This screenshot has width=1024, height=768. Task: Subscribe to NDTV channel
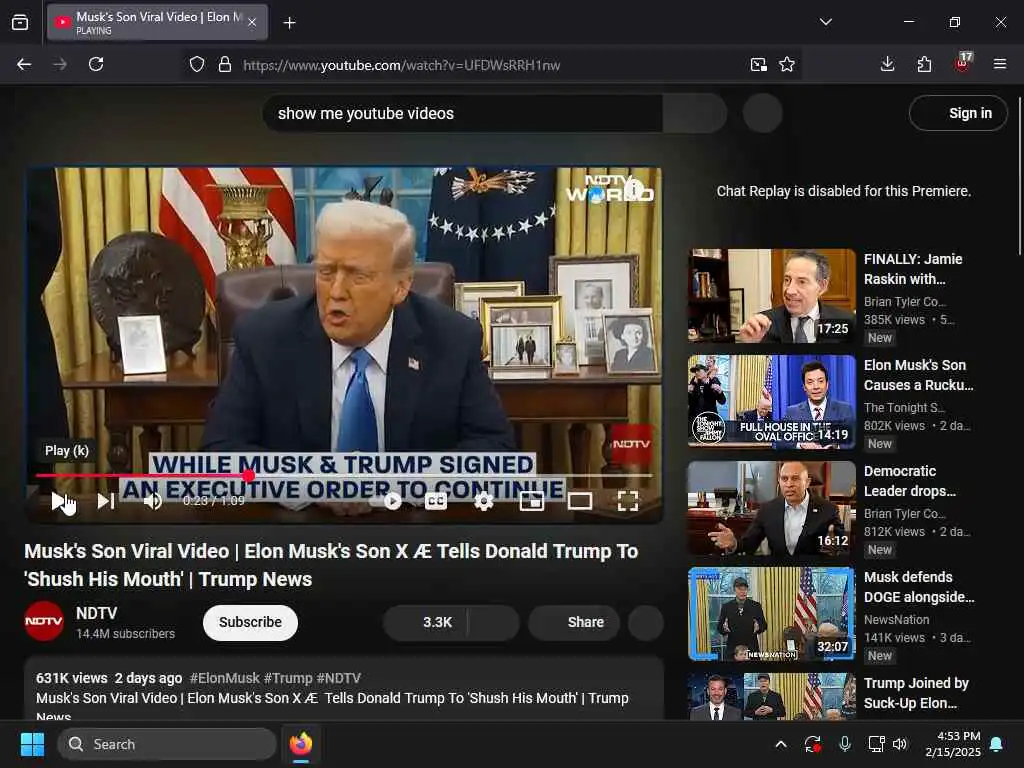click(250, 622)
